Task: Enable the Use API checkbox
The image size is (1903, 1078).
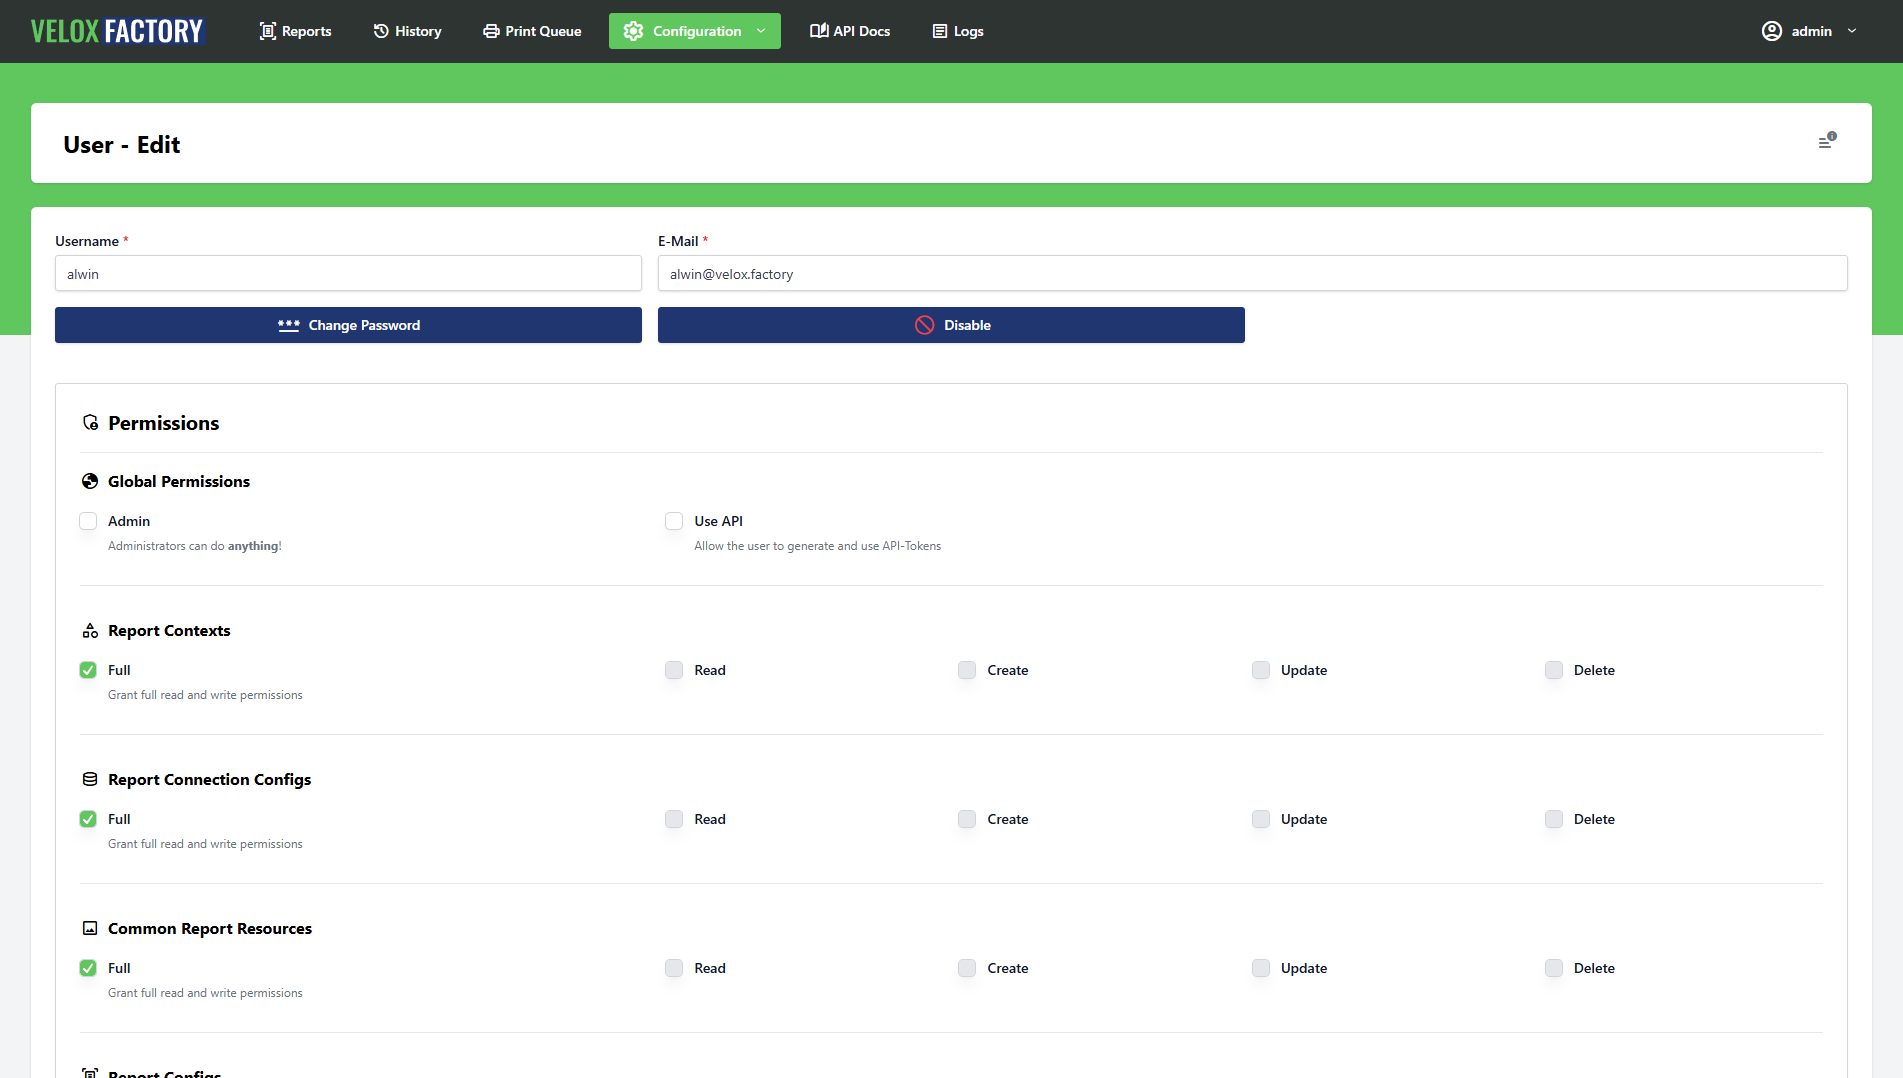Action: (x=674, y=521)
